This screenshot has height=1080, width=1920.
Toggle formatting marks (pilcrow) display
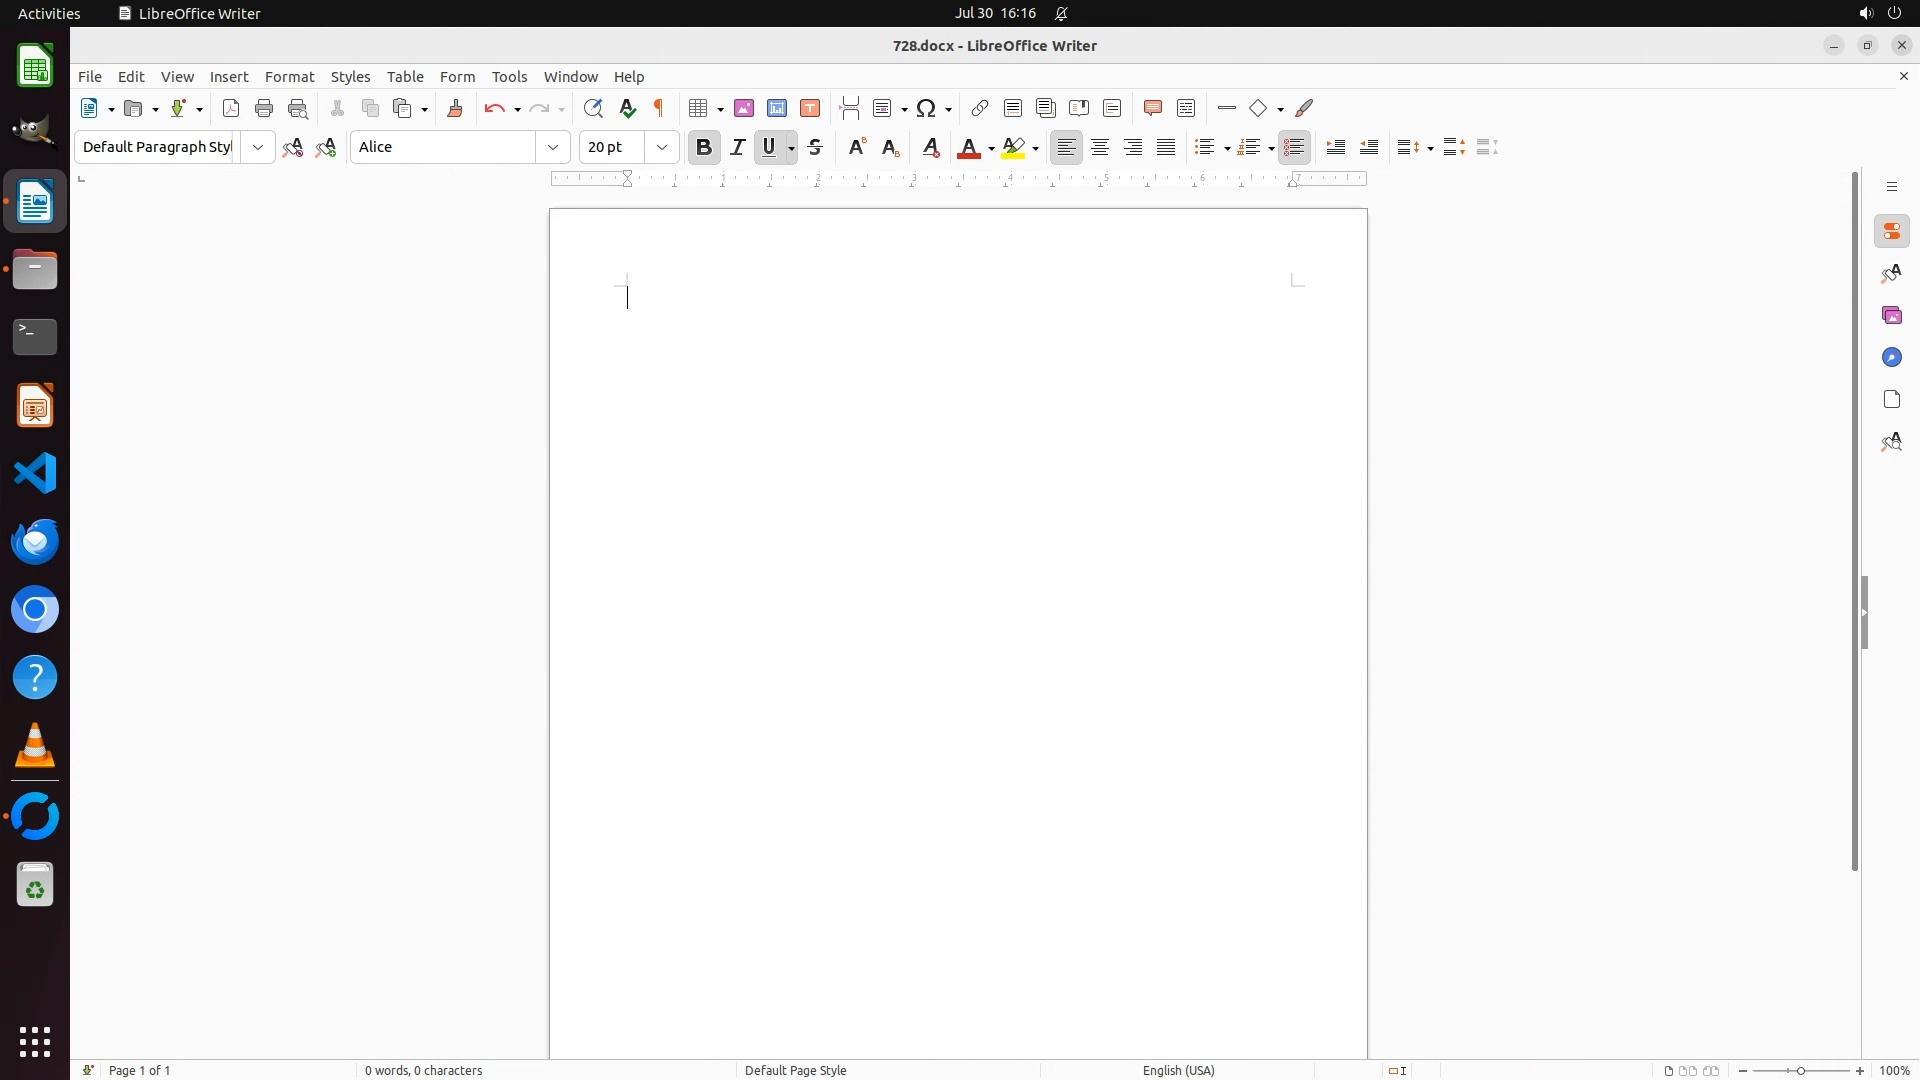[x=659, y=109]
